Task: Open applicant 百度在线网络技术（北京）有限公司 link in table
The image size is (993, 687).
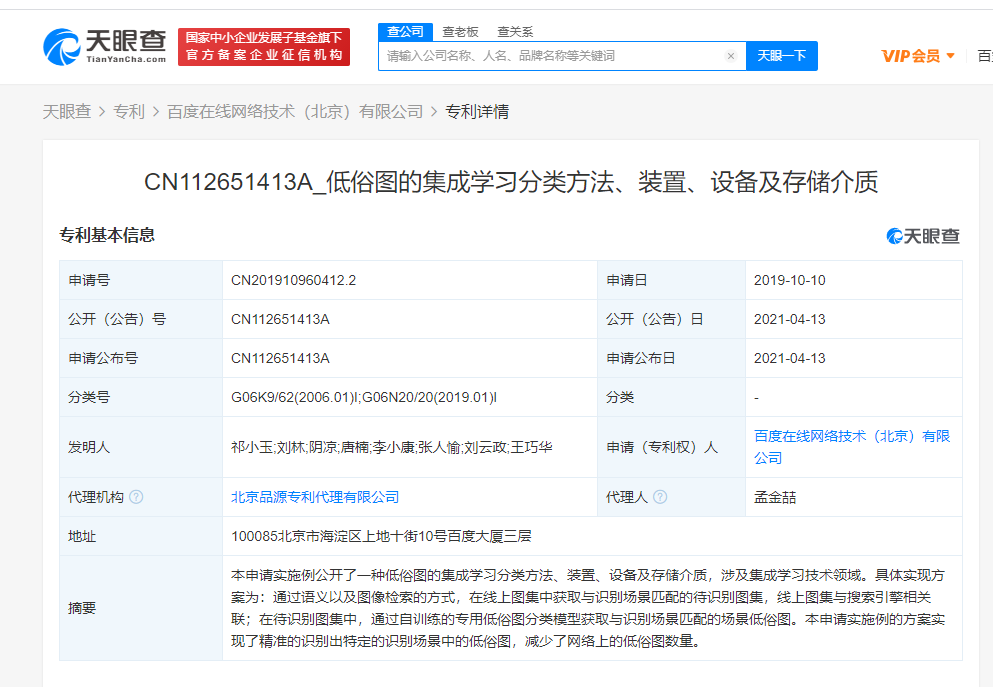Action: (x=851, y=447)
